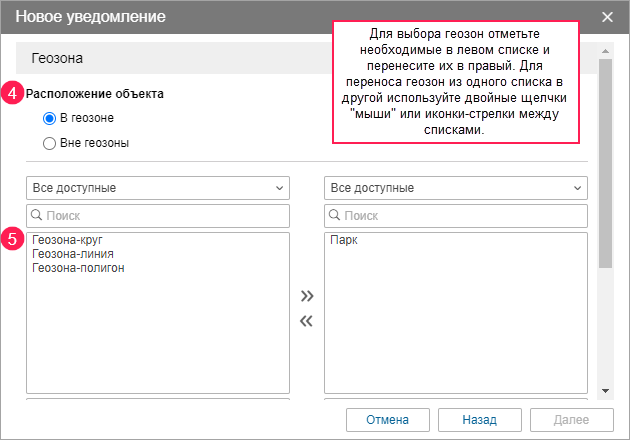Image resolution: width=630 pixels, height=440 pixels.
Task: Click the Геозона section header
Action: tap(180, 59)
